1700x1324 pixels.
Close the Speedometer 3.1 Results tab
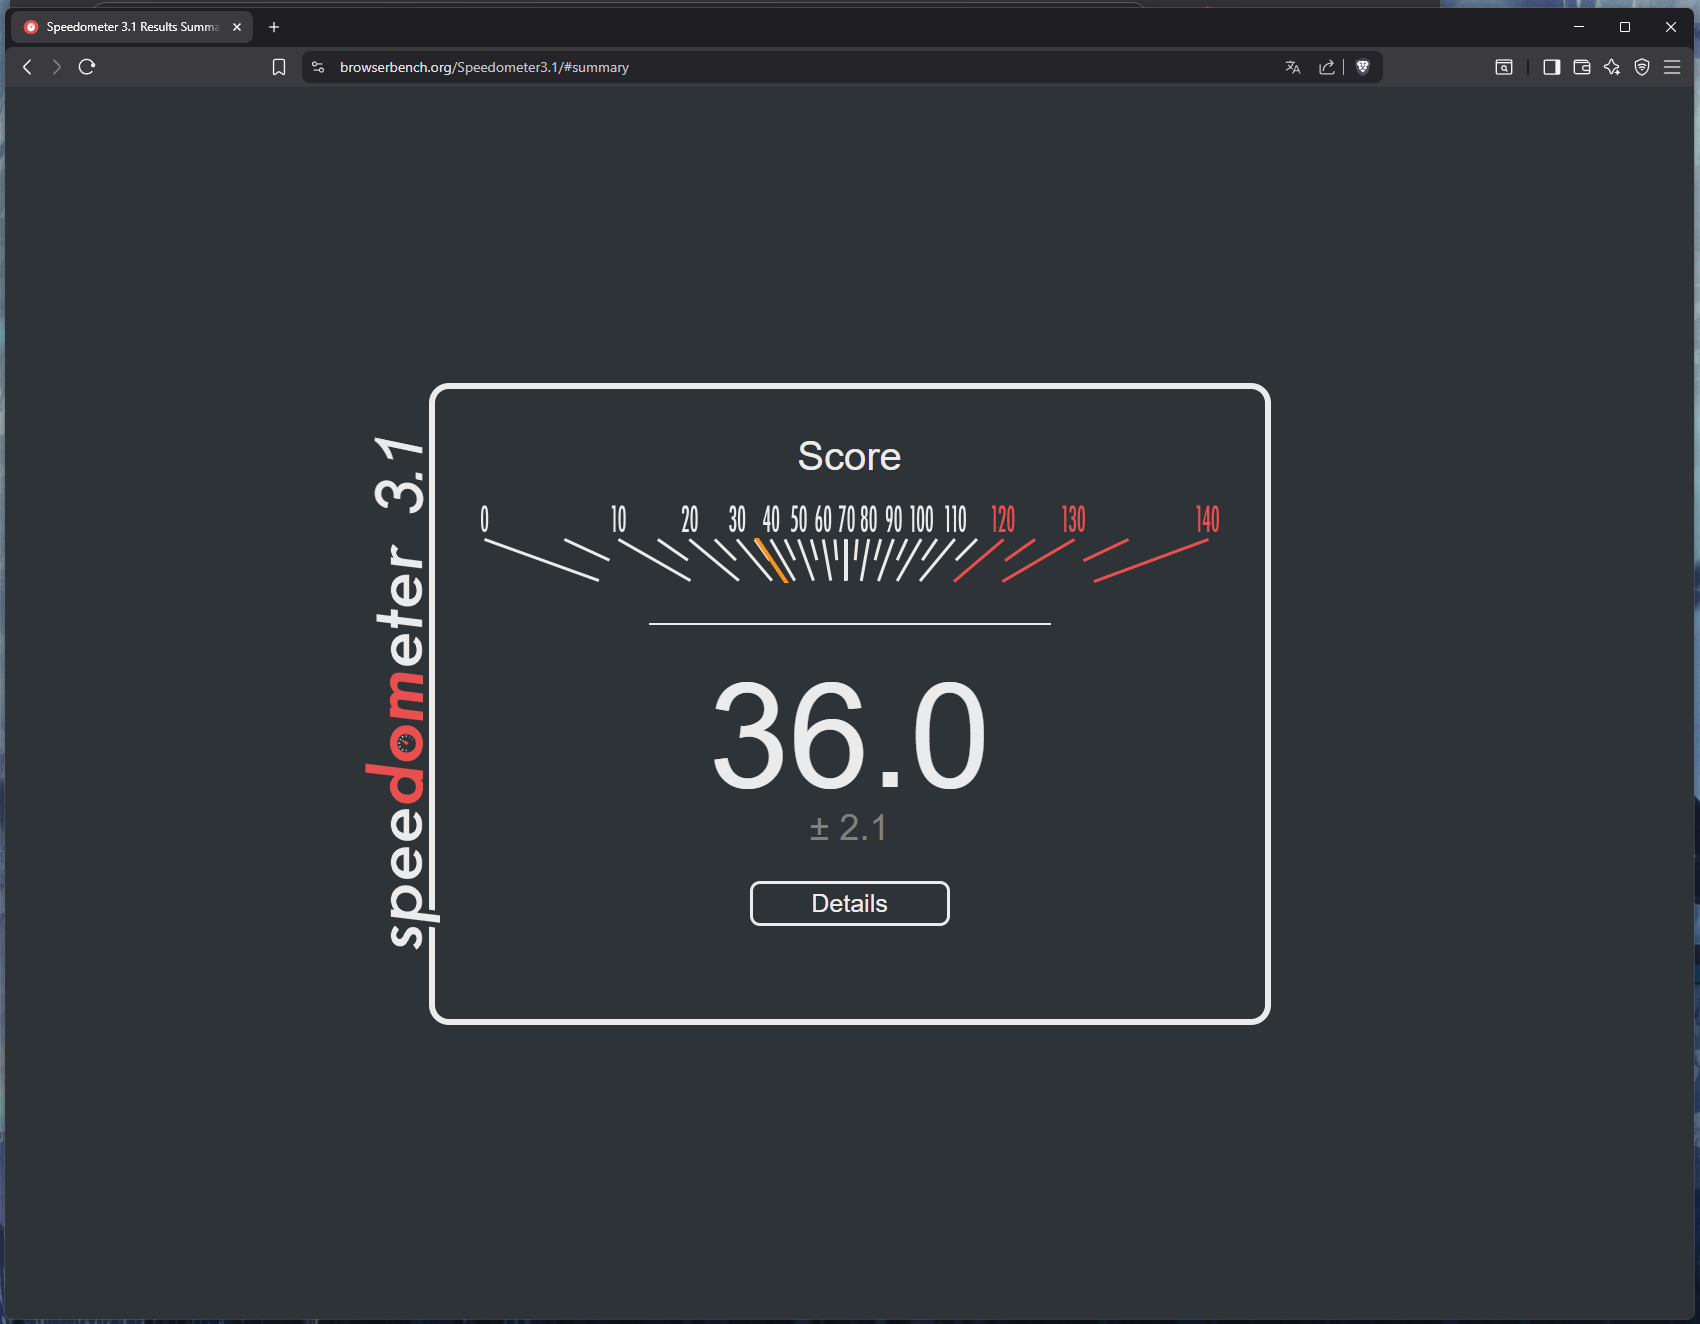(x=237, y=27)
